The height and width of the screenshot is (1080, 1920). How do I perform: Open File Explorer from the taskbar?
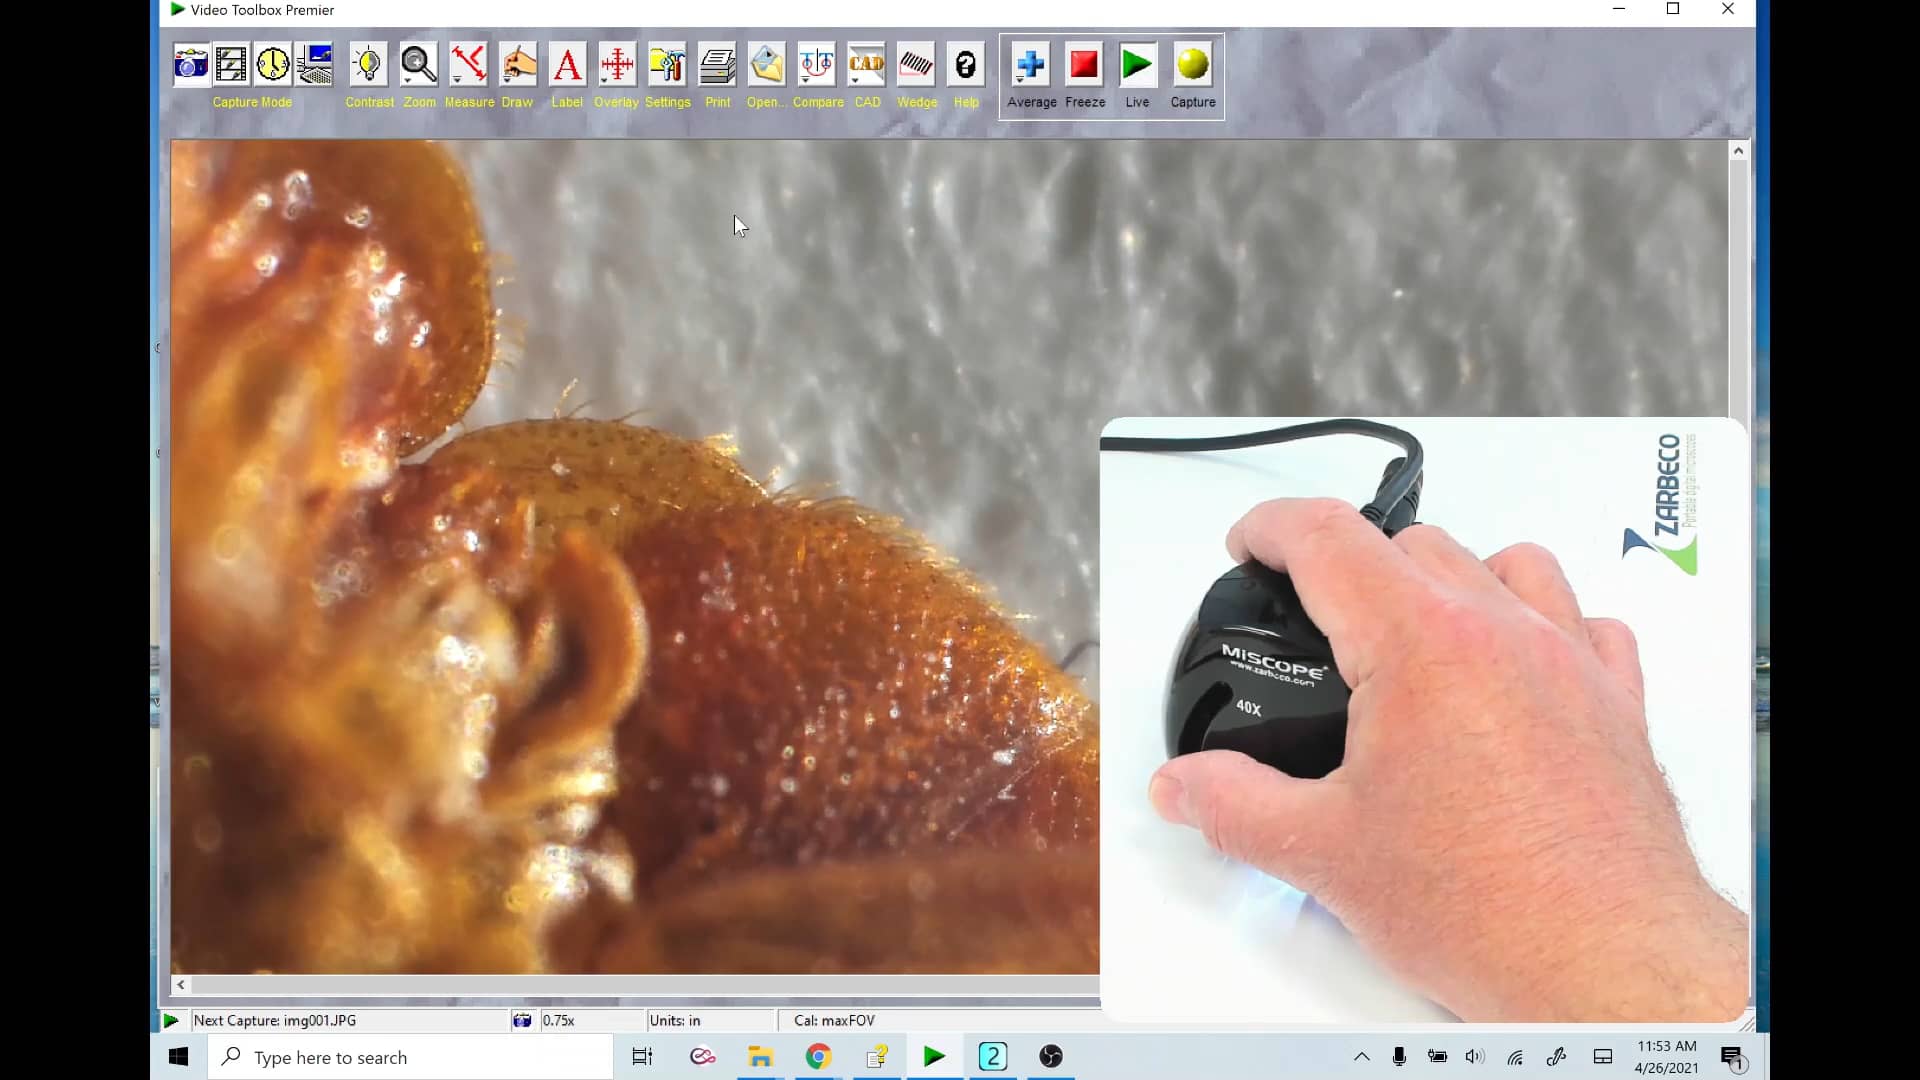761,1057
